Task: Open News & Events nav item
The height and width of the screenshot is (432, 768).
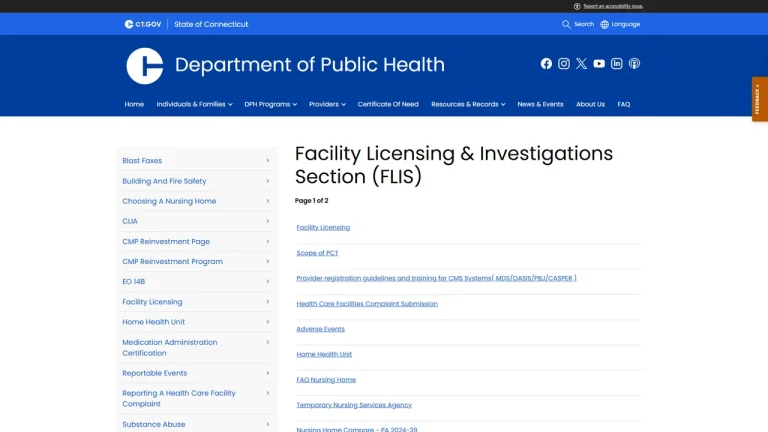Action: pyautogui.click(x=540, y=104)
